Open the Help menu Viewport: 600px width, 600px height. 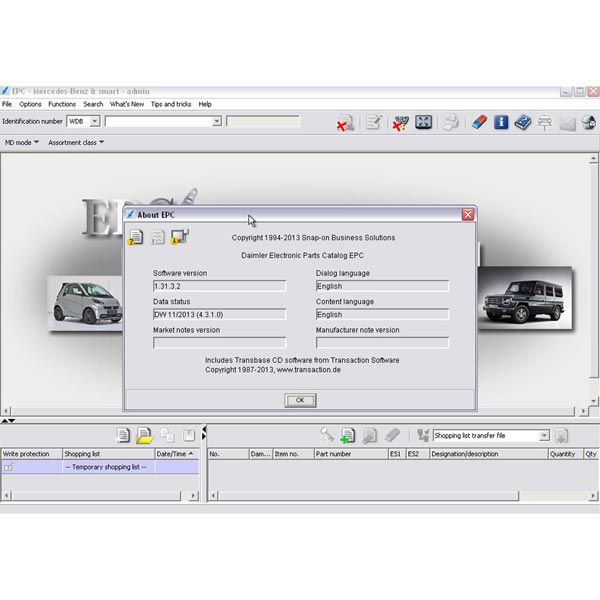205,104
